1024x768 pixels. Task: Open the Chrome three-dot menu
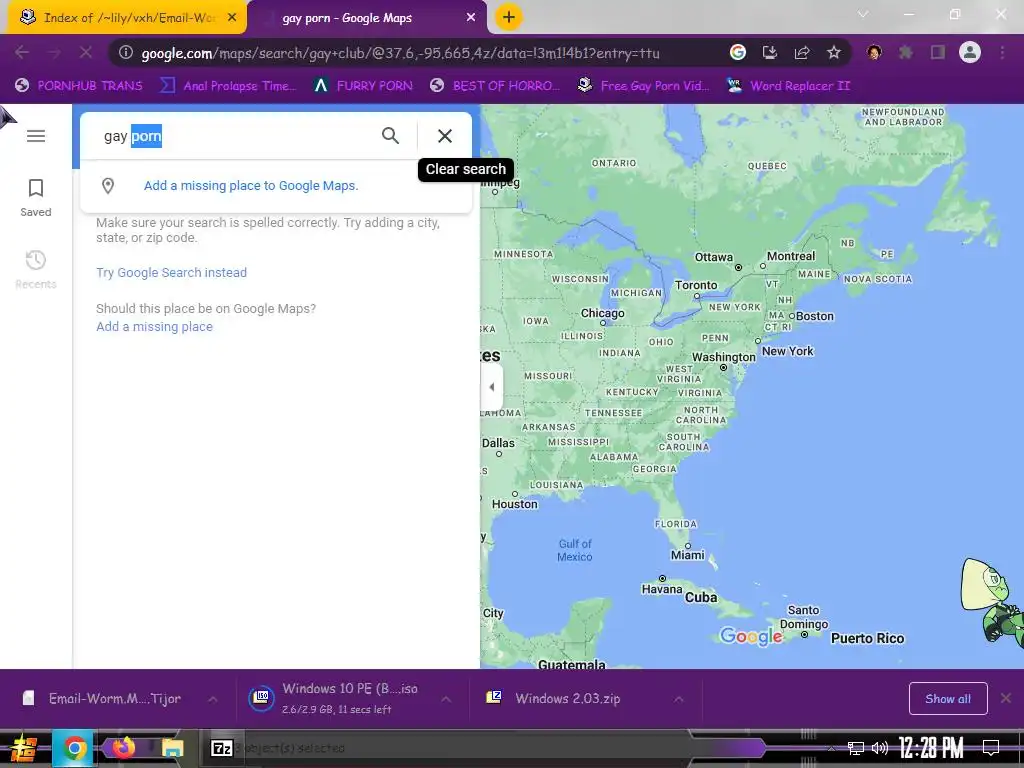coord(1002,52)
